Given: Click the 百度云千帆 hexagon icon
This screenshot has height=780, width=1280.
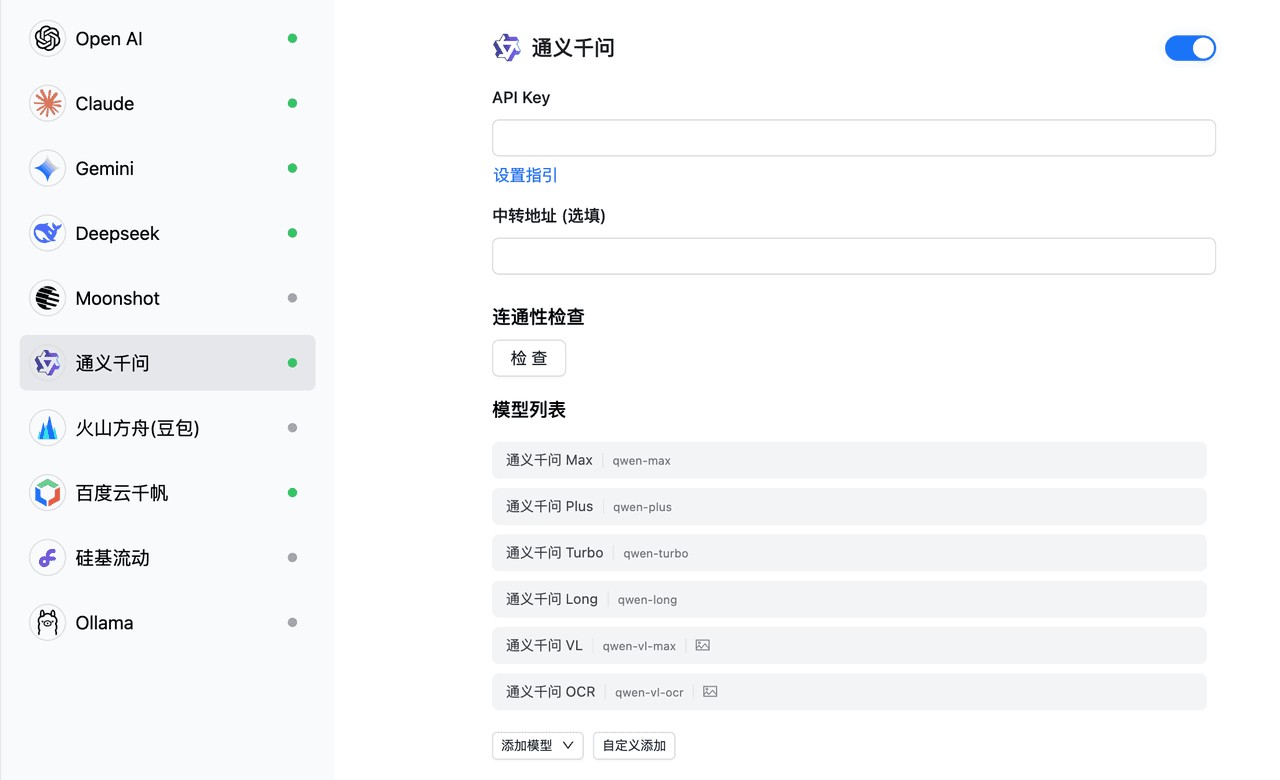Looking at the screenshot, I should (x=47, y=493).
